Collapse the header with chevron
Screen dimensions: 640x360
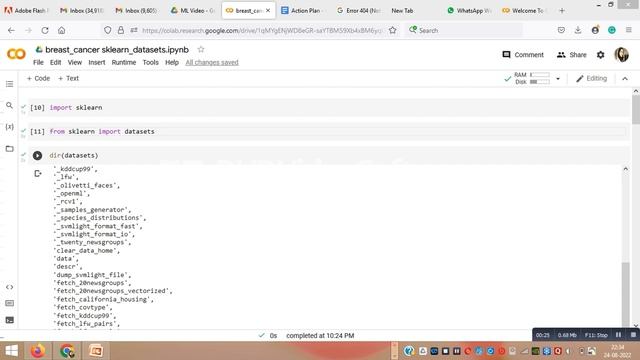(625, 79)
